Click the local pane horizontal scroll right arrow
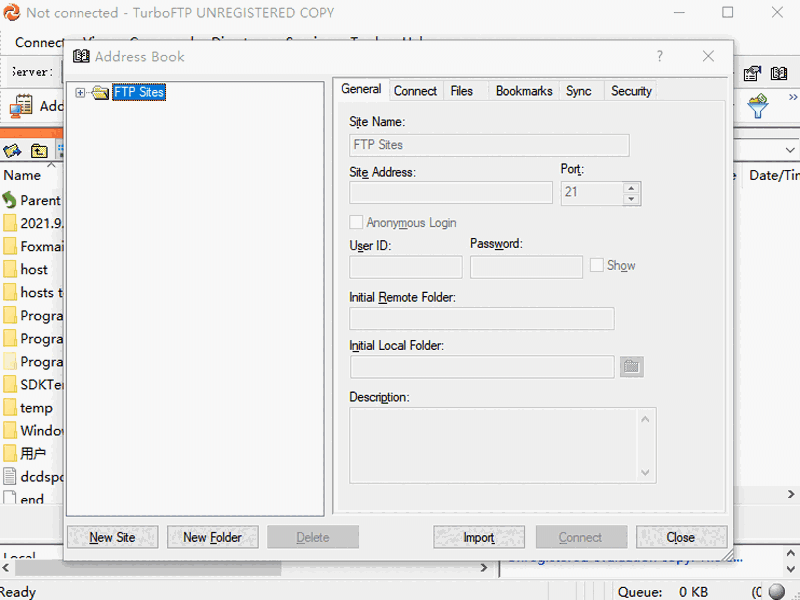Viewport: 800px width, 600px height. (484, 568)
